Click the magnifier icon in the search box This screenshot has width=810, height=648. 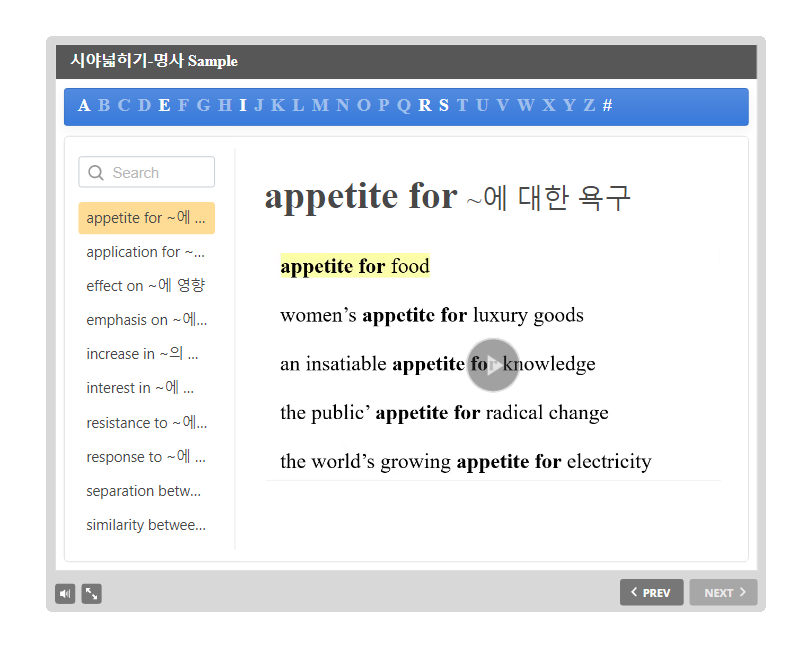pos(96,173)
